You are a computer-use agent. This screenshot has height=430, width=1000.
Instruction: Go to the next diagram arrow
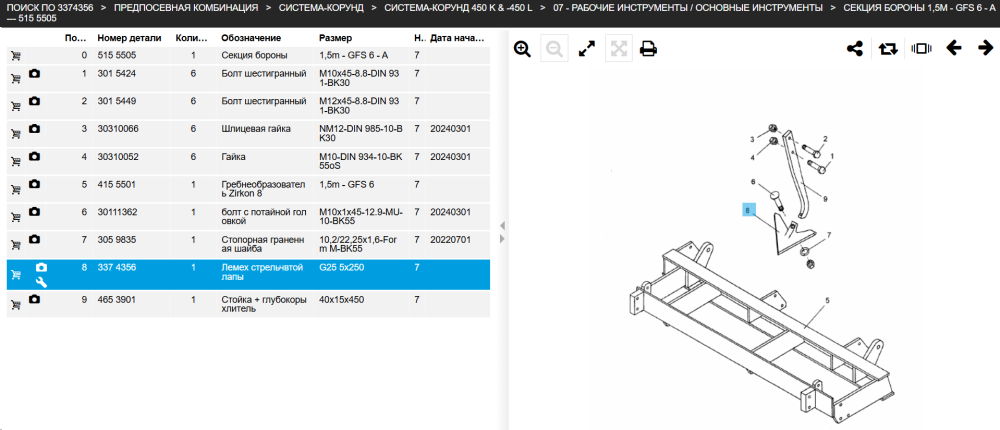coord(985,48)
